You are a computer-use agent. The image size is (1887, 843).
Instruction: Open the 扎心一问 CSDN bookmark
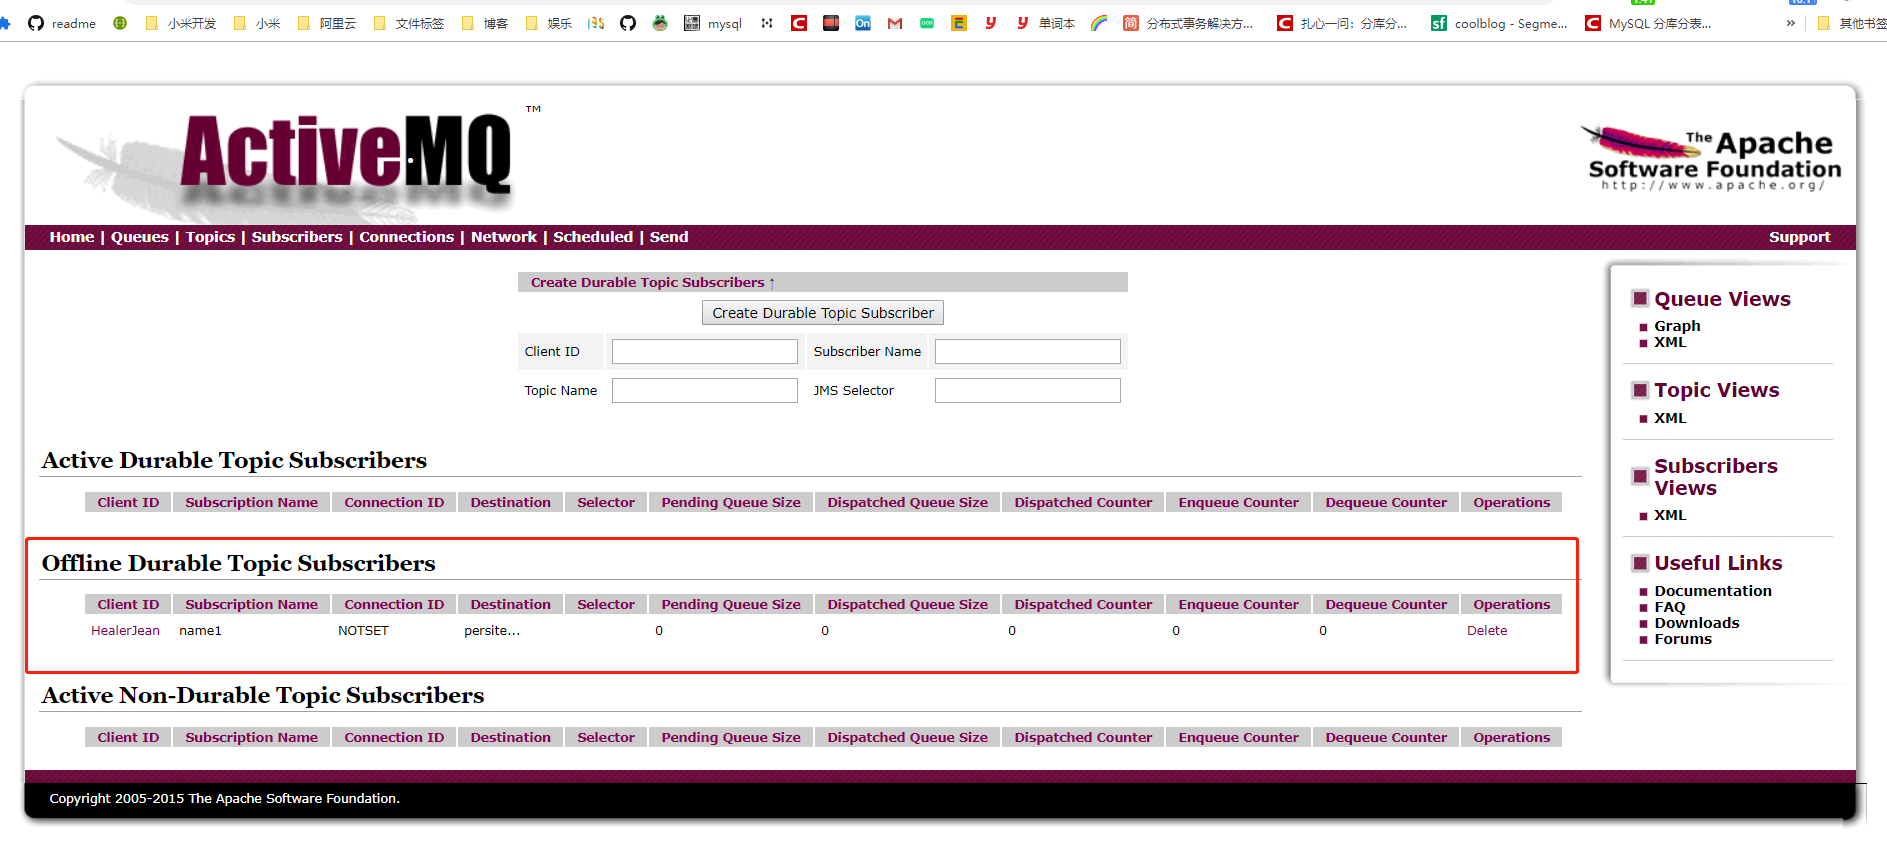point(1342,23)
